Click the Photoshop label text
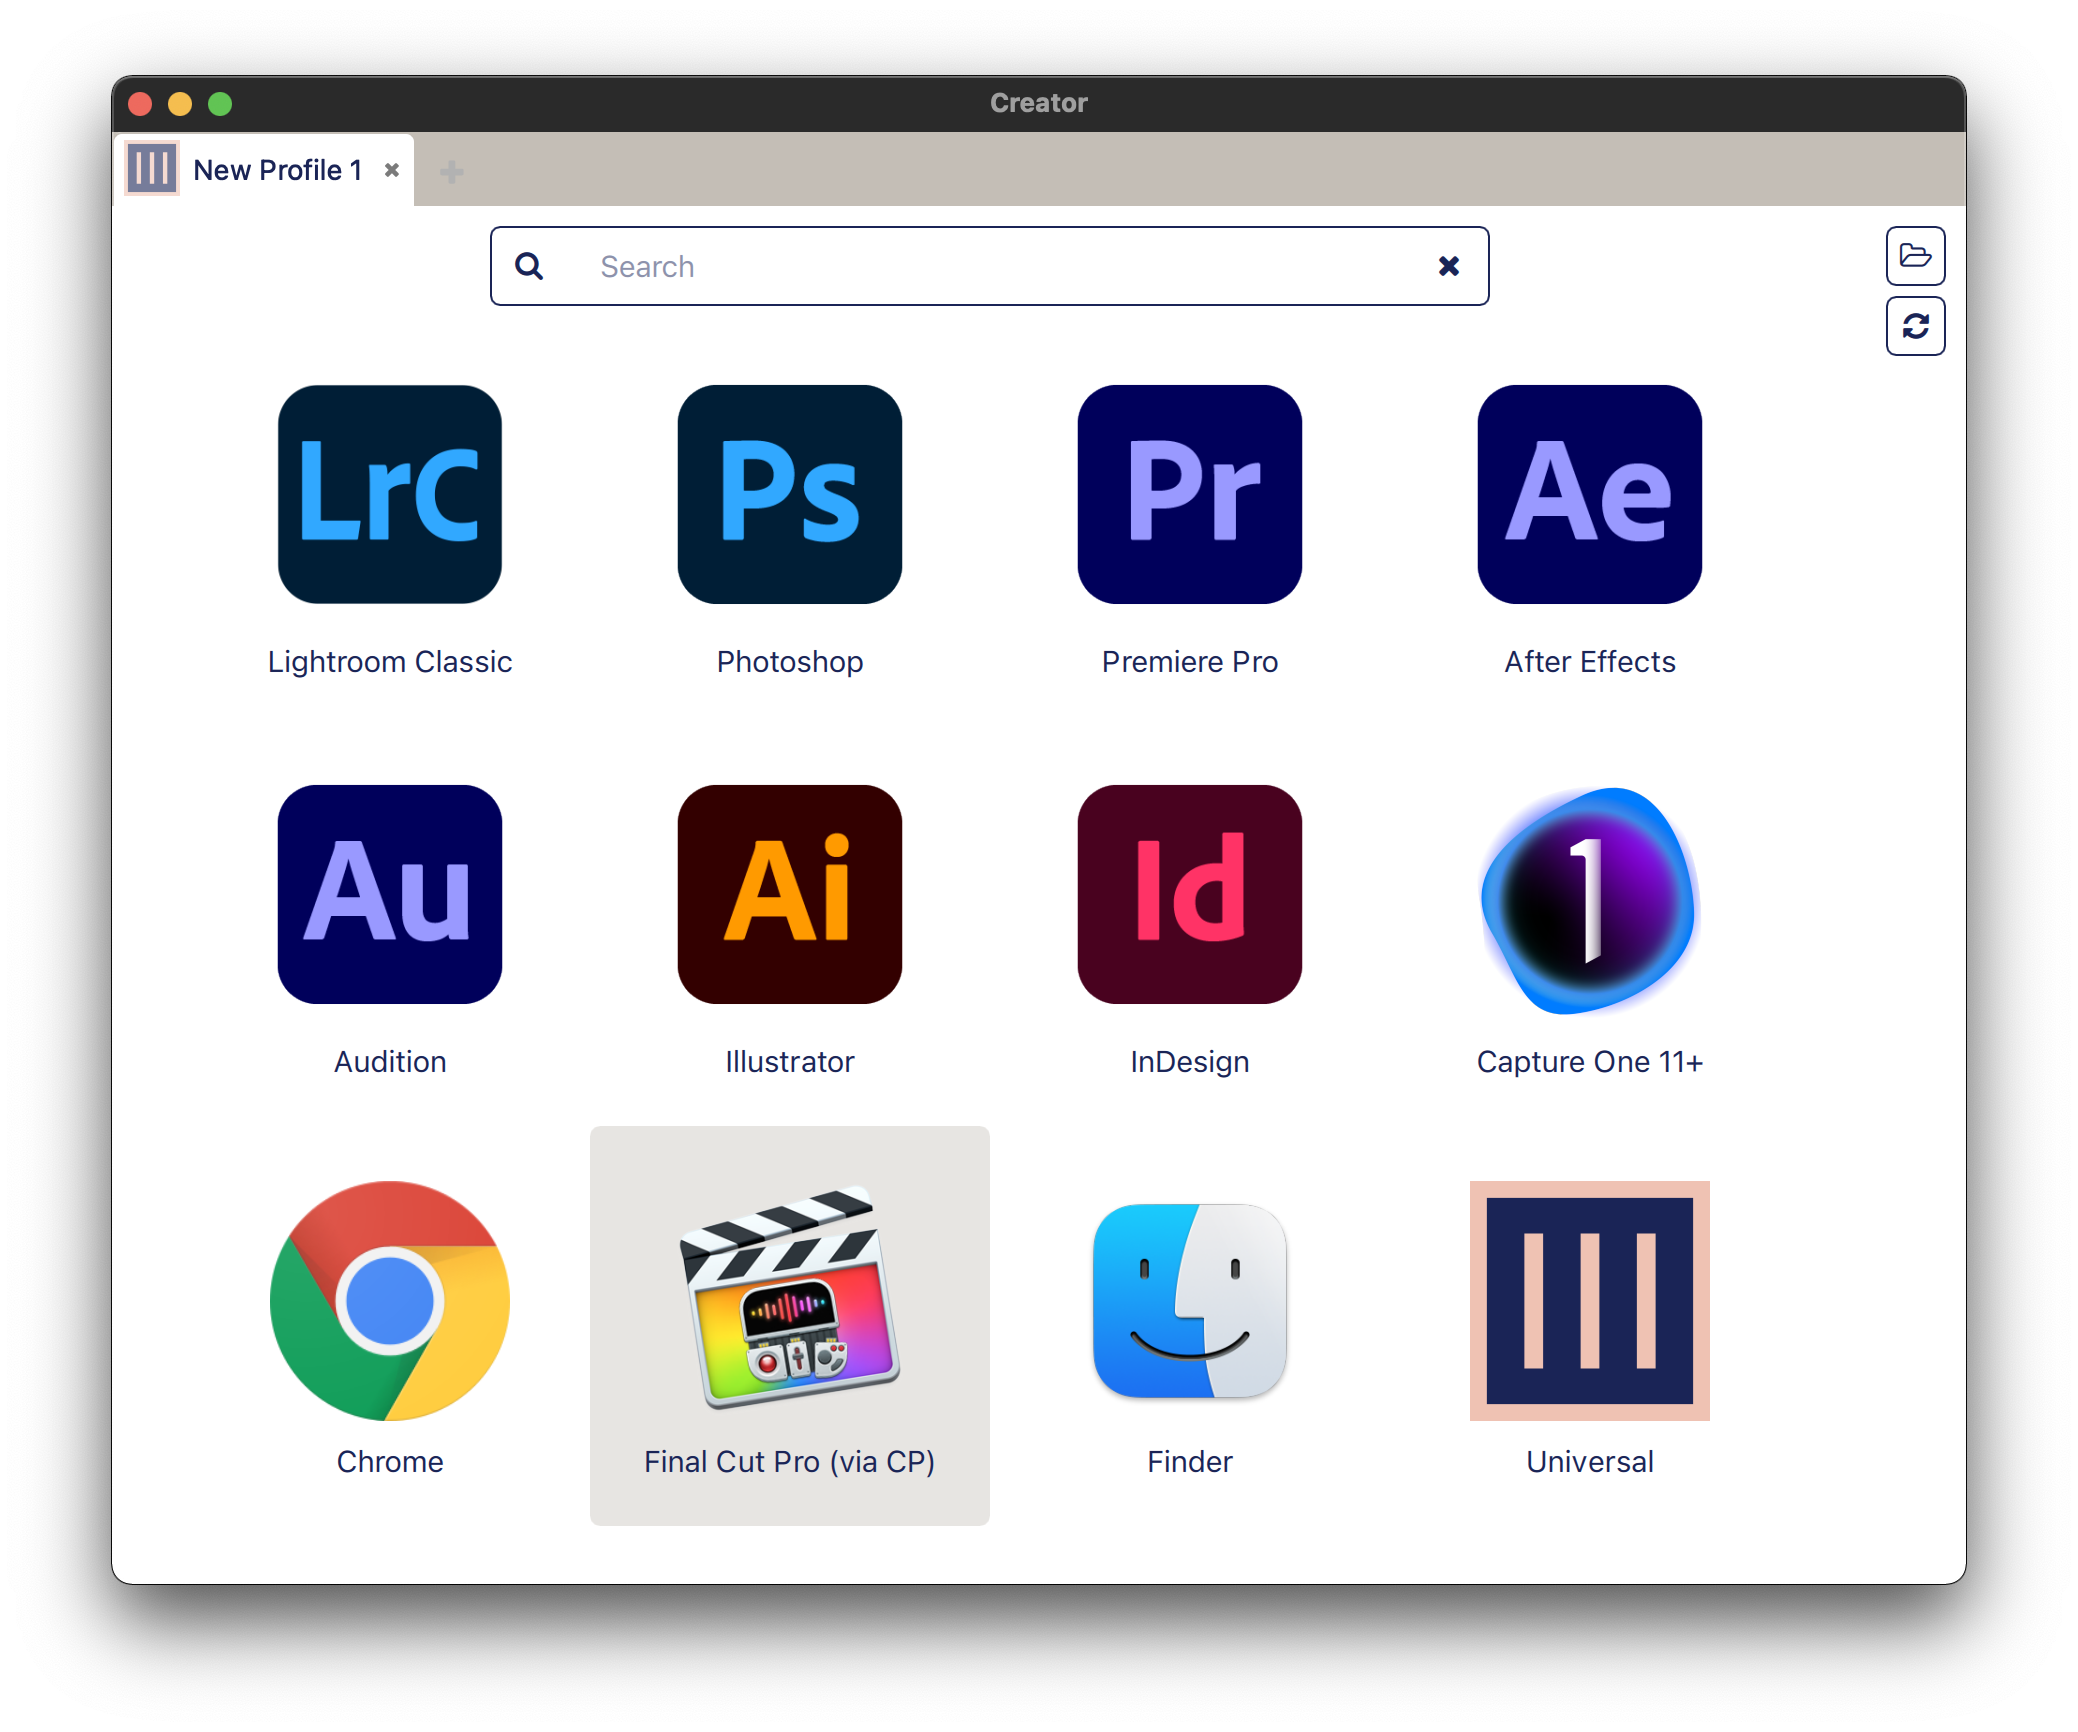 pos(790,662)
